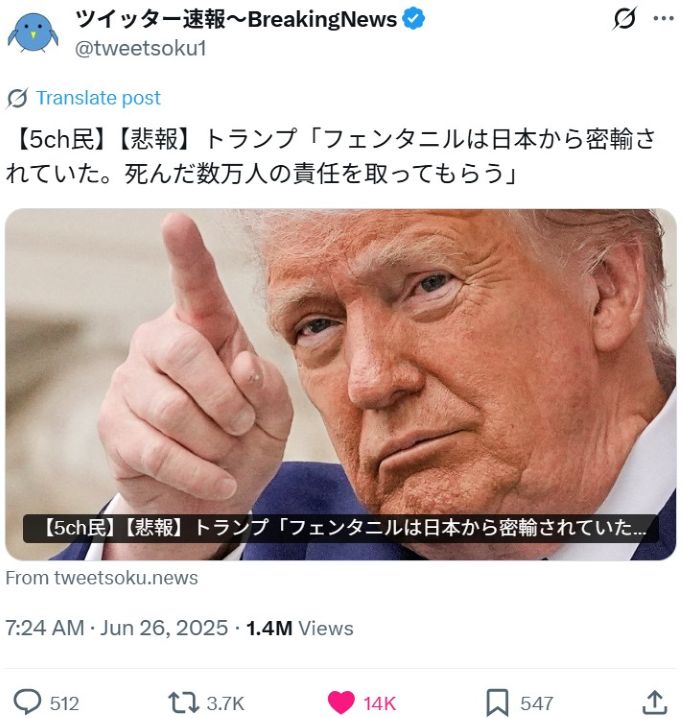Click the 1.4M Views count

[300, 628]
